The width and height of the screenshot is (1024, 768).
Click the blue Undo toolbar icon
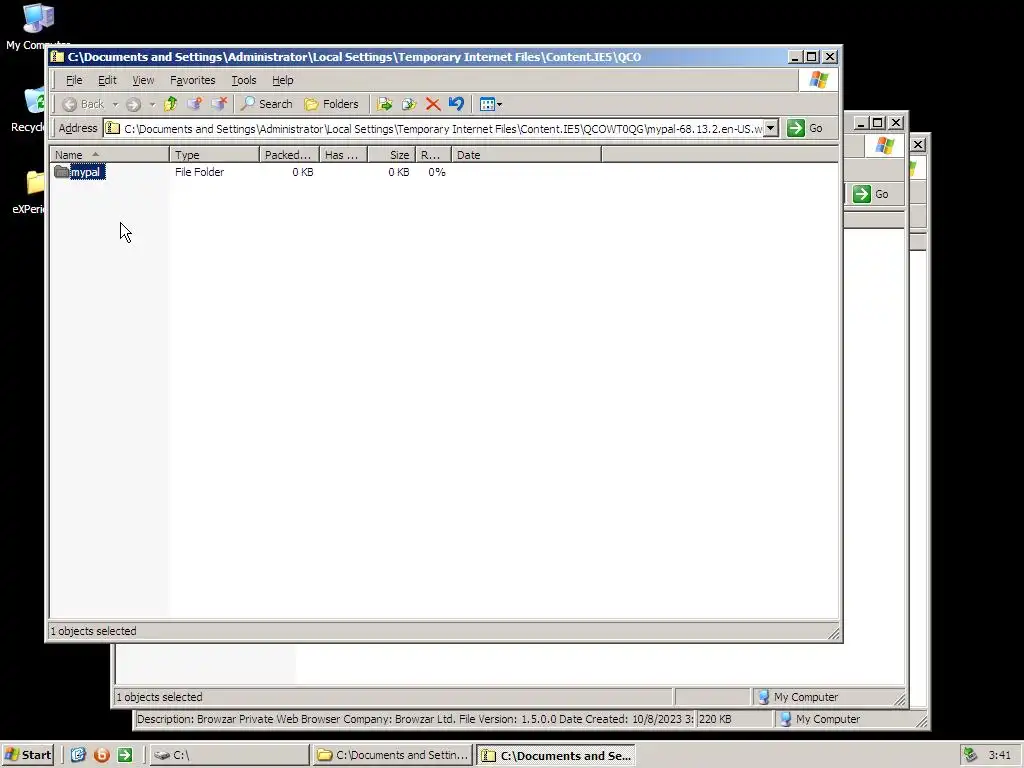[x=456, y=104]
